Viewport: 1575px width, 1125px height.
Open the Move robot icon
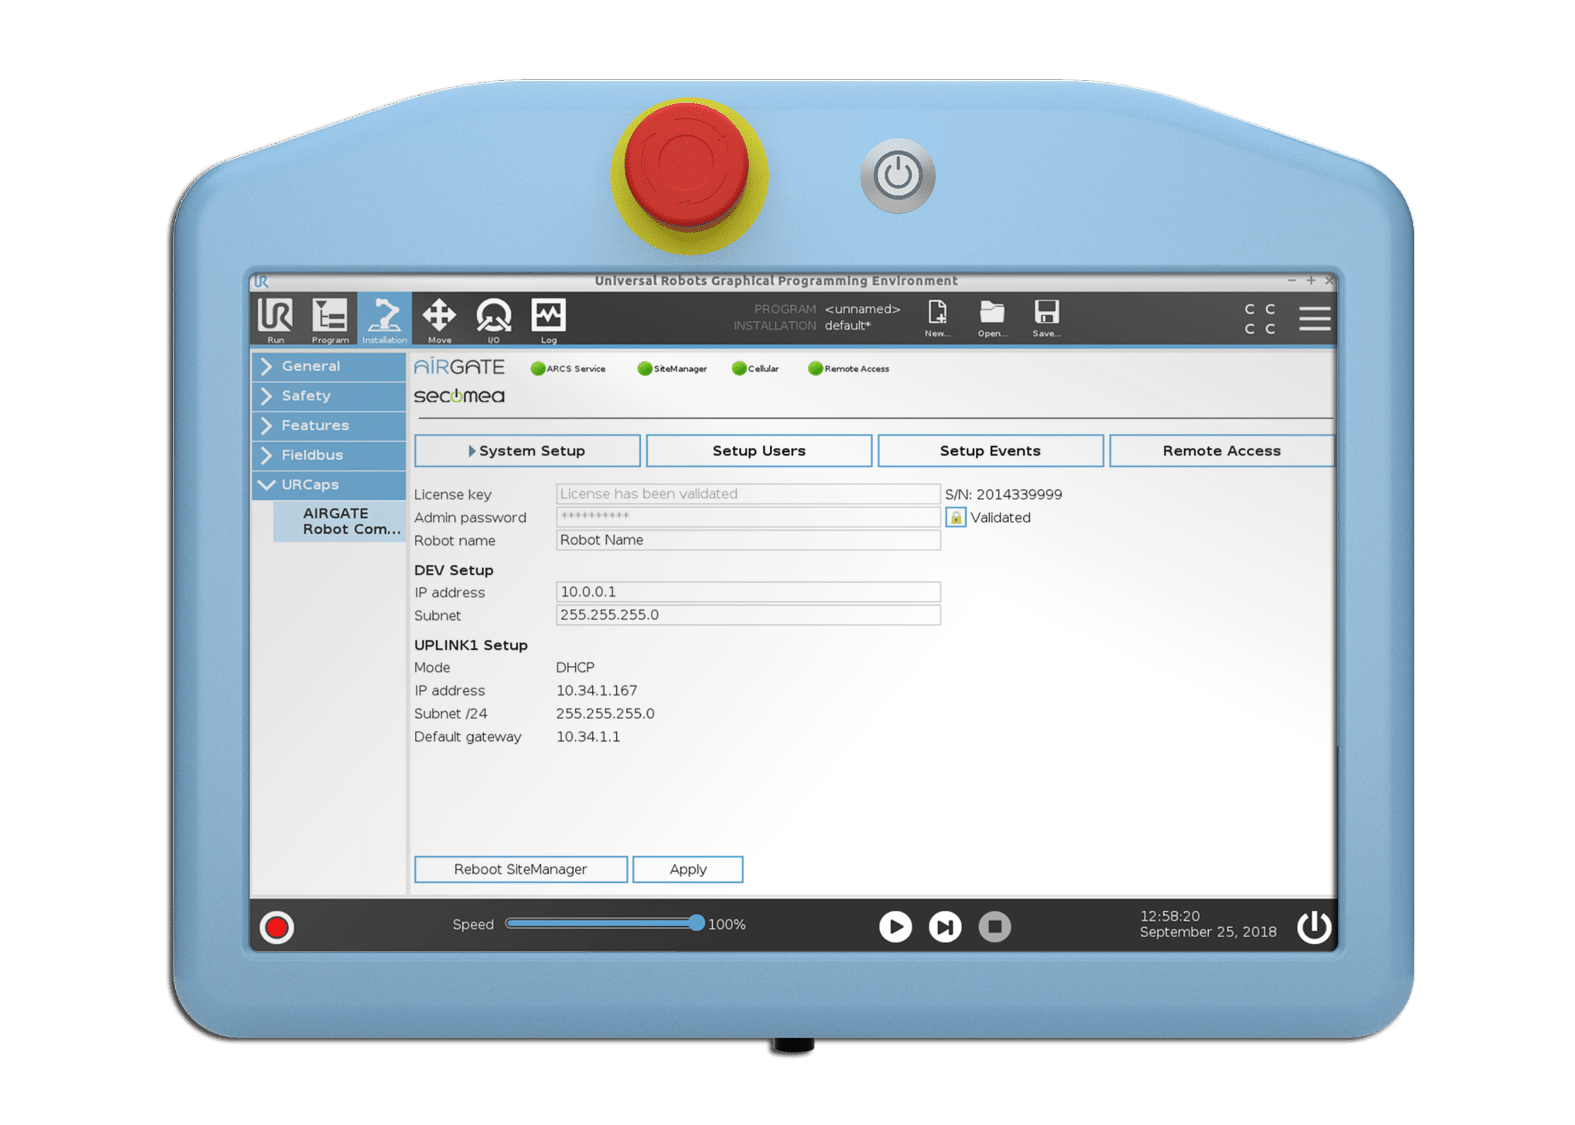pos(439,319)
